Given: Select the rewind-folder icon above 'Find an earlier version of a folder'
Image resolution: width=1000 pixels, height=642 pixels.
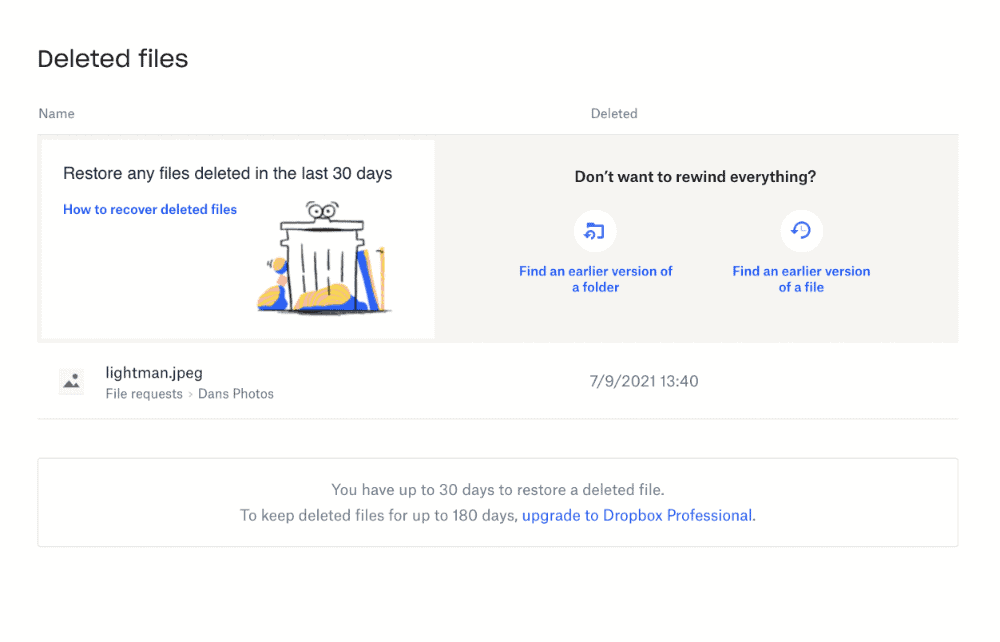Looking at the screenshot, I should (596, 230).
